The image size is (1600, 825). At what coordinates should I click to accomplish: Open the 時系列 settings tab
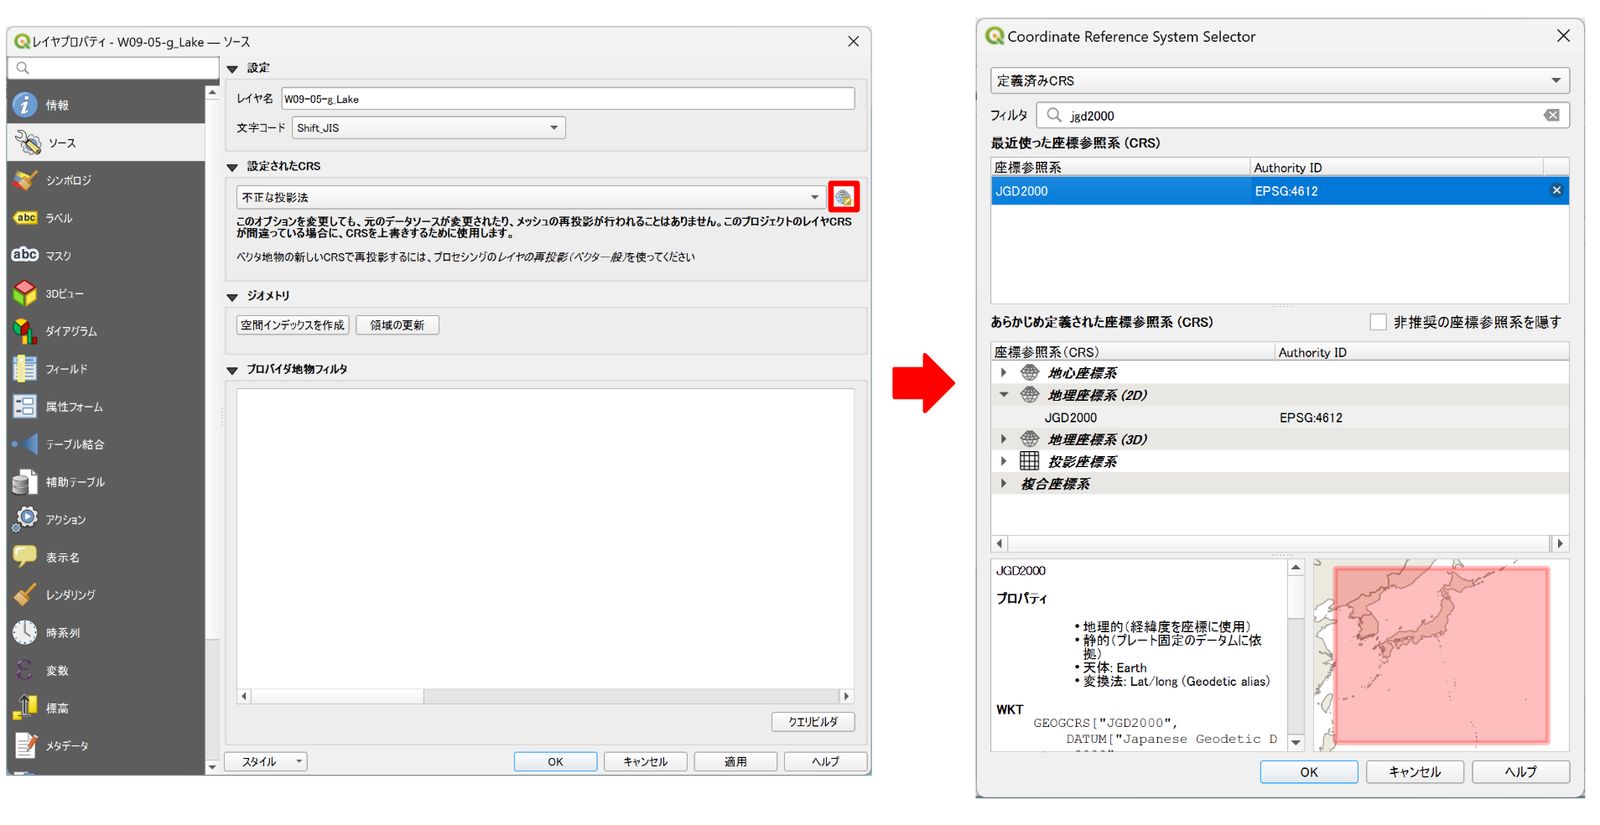click(x=106, y=633)
